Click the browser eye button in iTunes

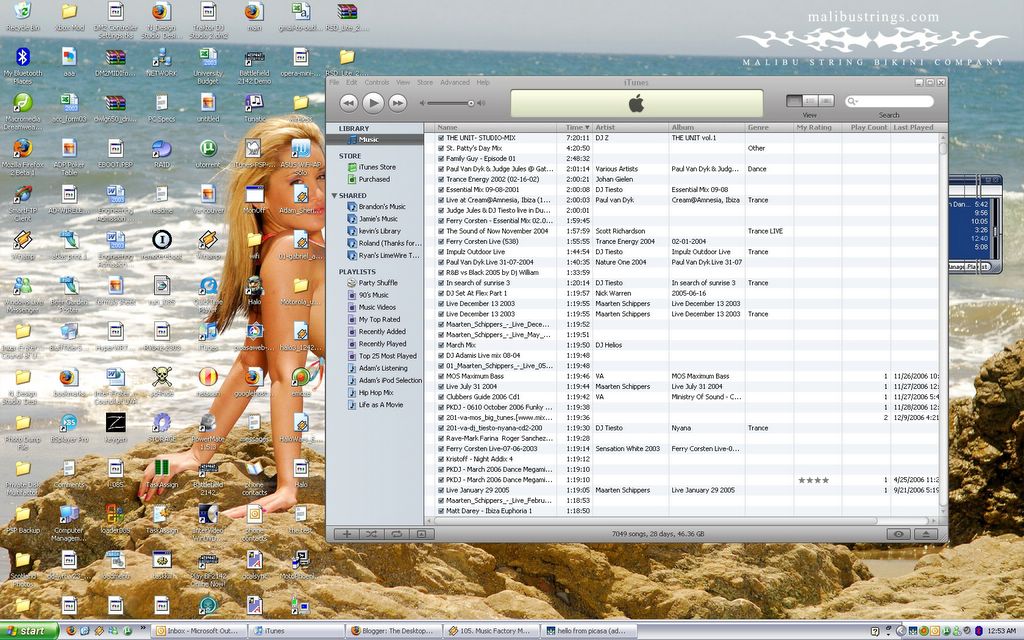tap(899, 534)
